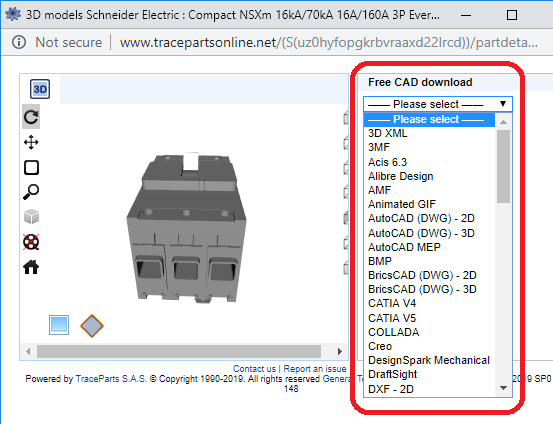
Task: Click the format list scroll down arrow
Action: (503, 388)
